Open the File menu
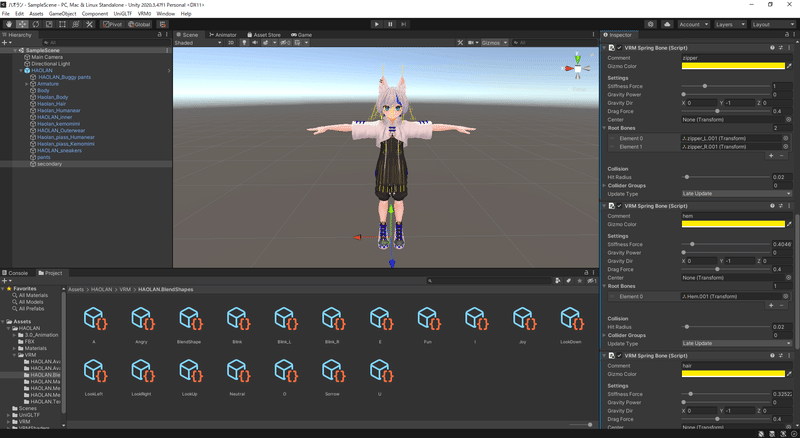The image size is (800, 438). [6, 14]
